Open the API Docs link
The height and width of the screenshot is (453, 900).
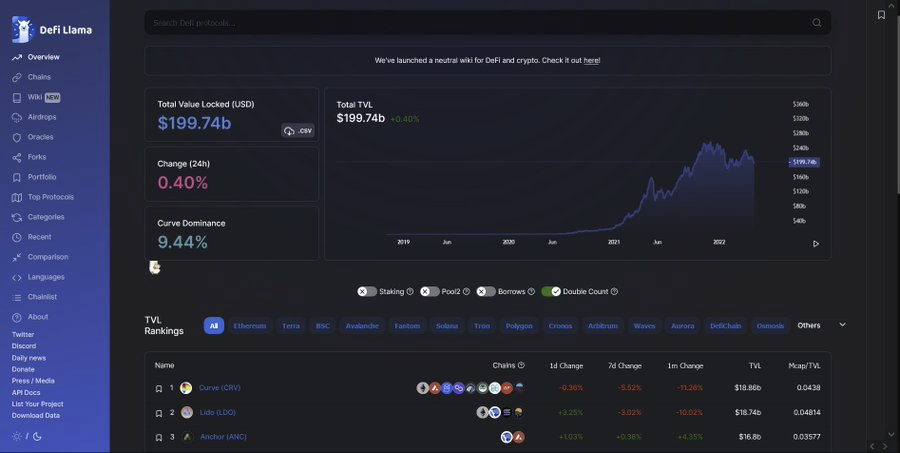(26, 393)
